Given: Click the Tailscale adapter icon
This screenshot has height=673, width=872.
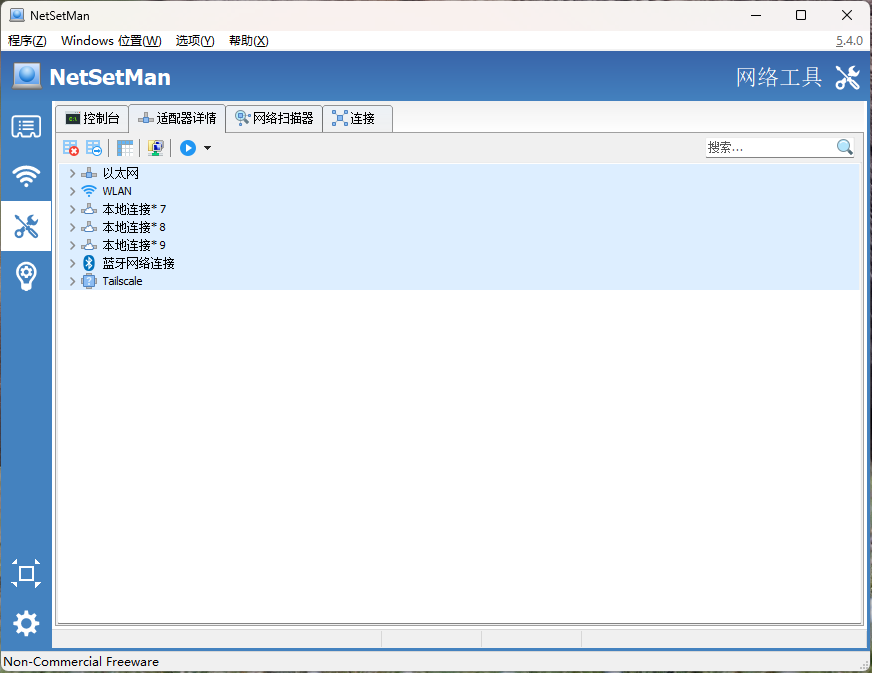Looking at the screenshot, I should coord(89,281).
